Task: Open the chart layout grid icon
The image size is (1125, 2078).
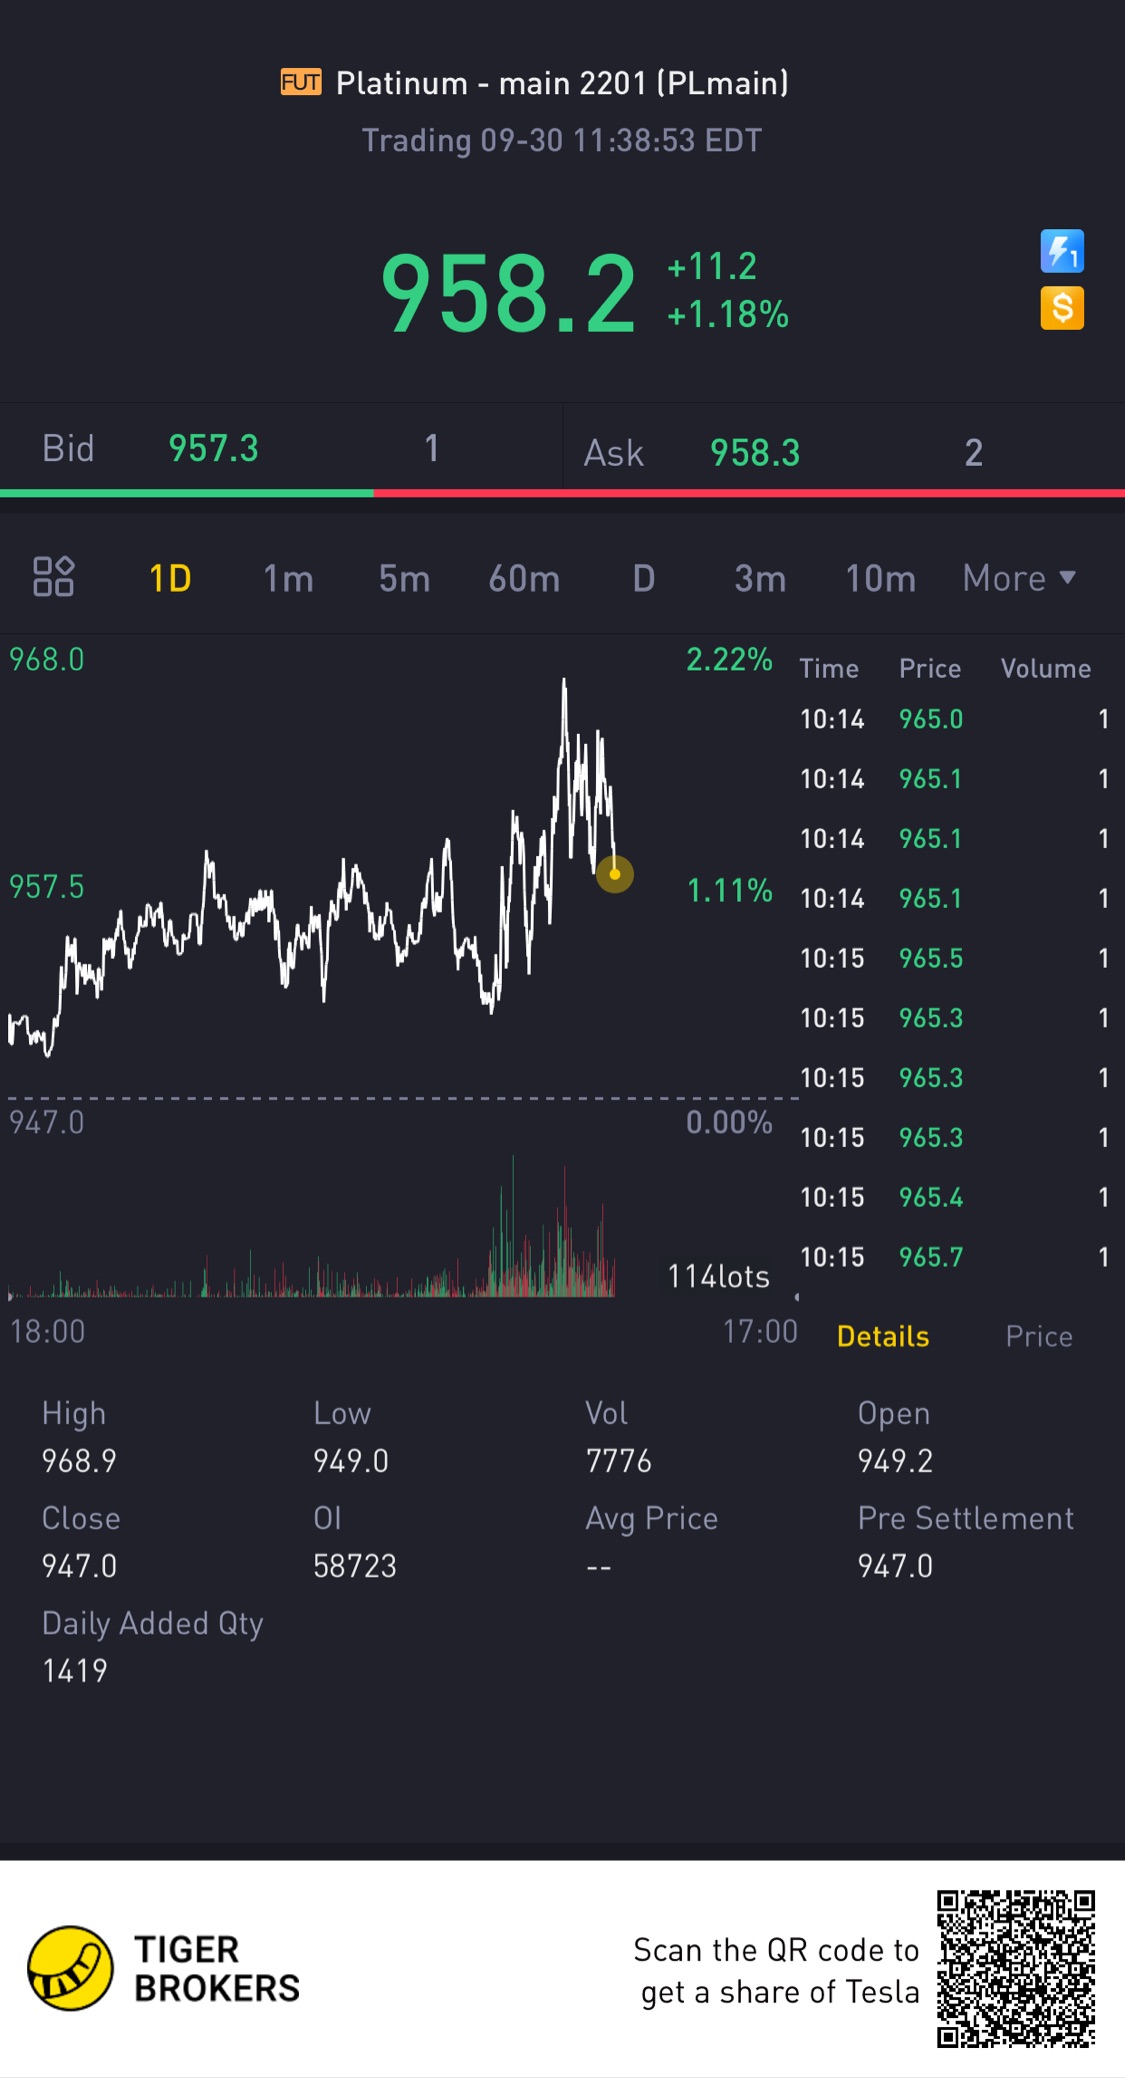Action: coord(53,577)
